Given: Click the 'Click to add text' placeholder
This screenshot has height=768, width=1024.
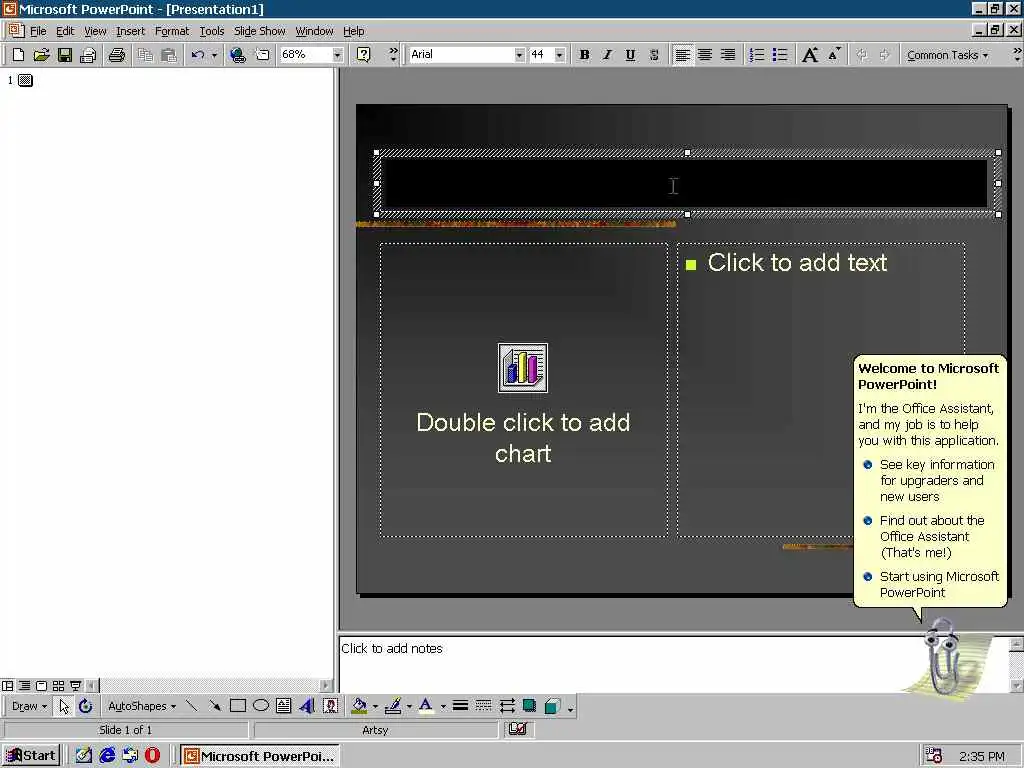Looking at the screenshot, I should (797, 263).
